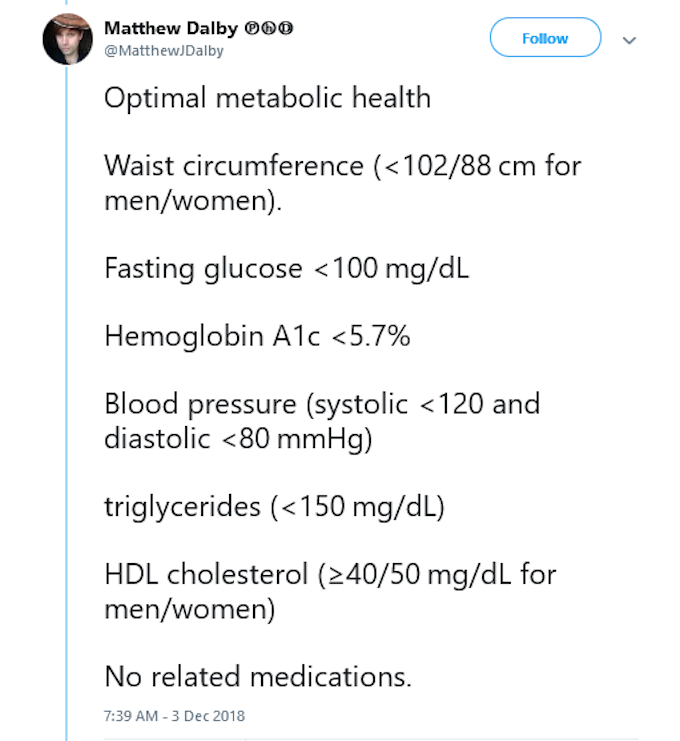Visit the @MatthewJDalby handle link
The image size is (680, 741).
pos(164,51)
